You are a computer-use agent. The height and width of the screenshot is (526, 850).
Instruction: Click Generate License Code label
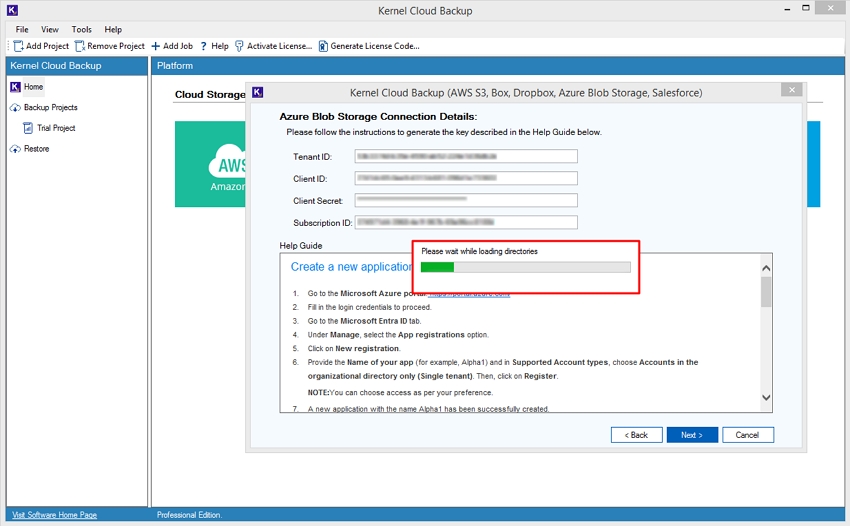coord(375,46)
